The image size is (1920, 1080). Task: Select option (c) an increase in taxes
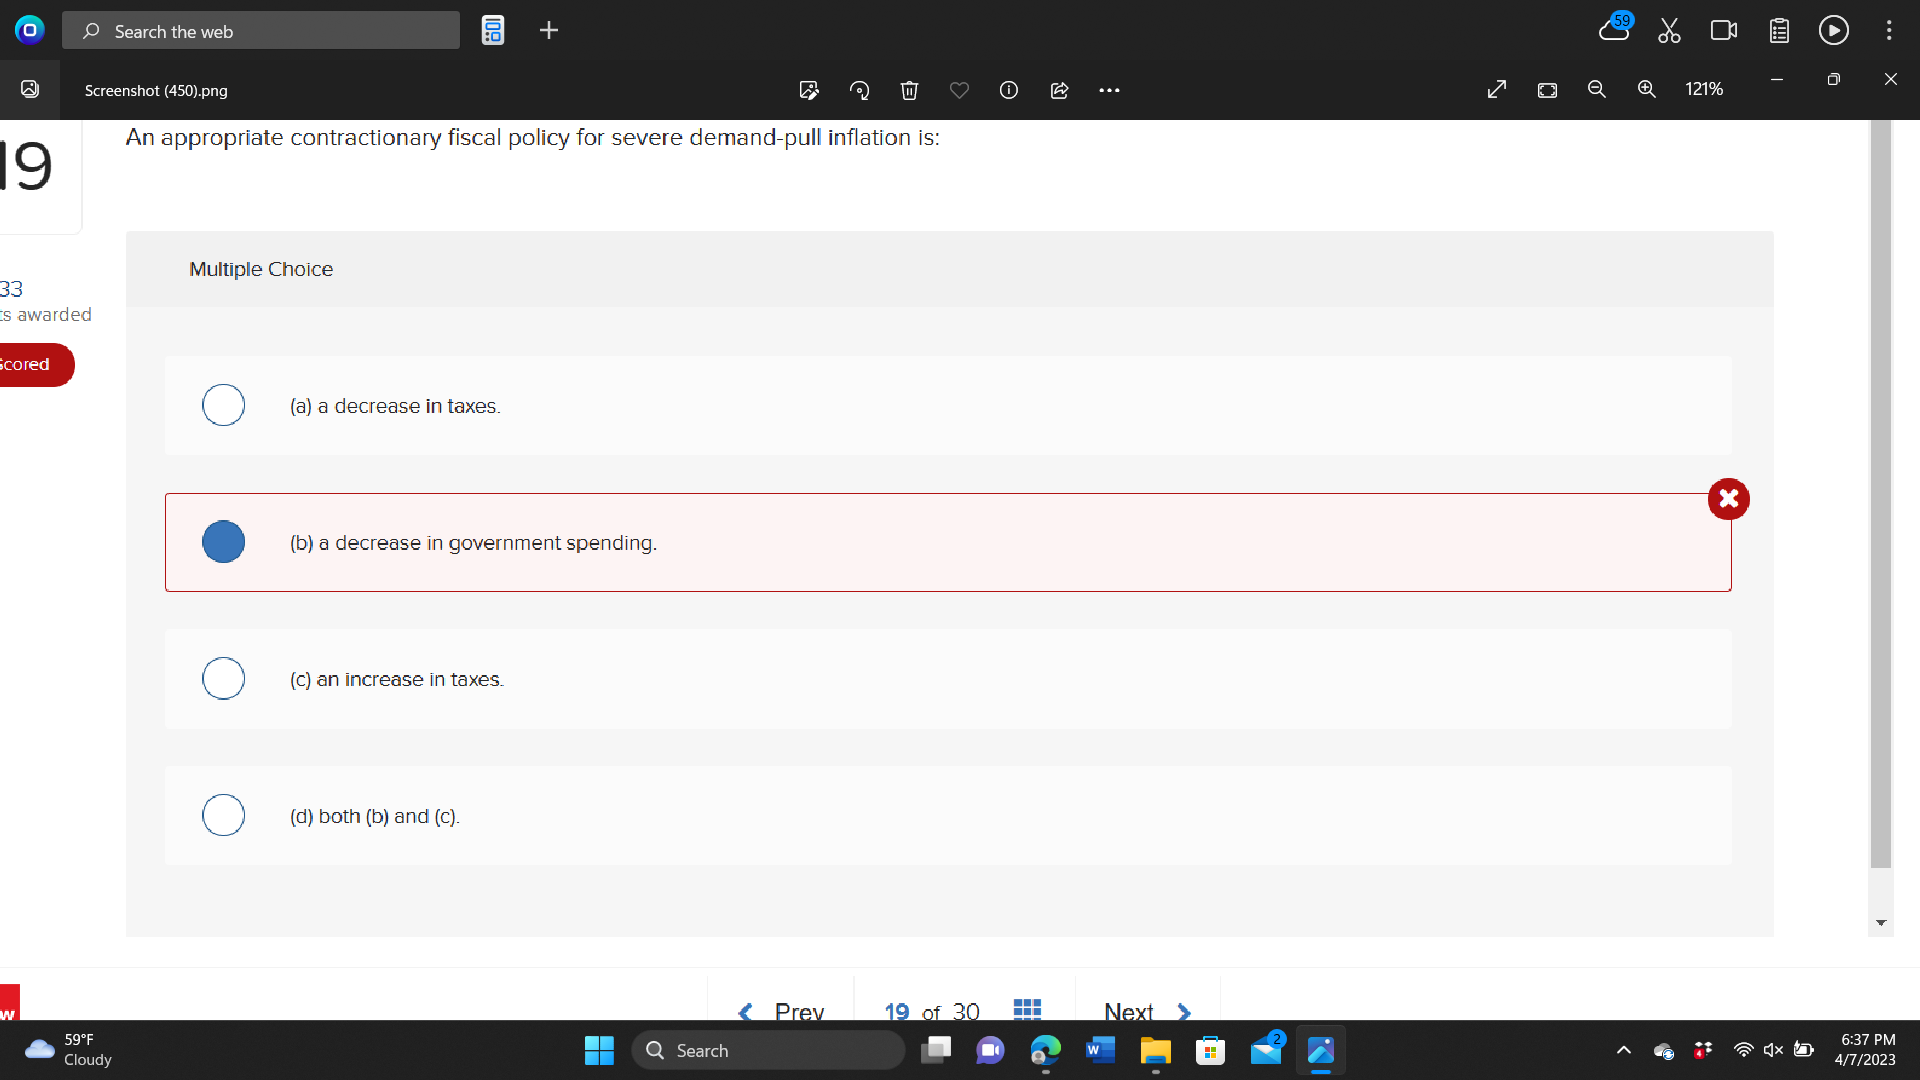point(224,679)
